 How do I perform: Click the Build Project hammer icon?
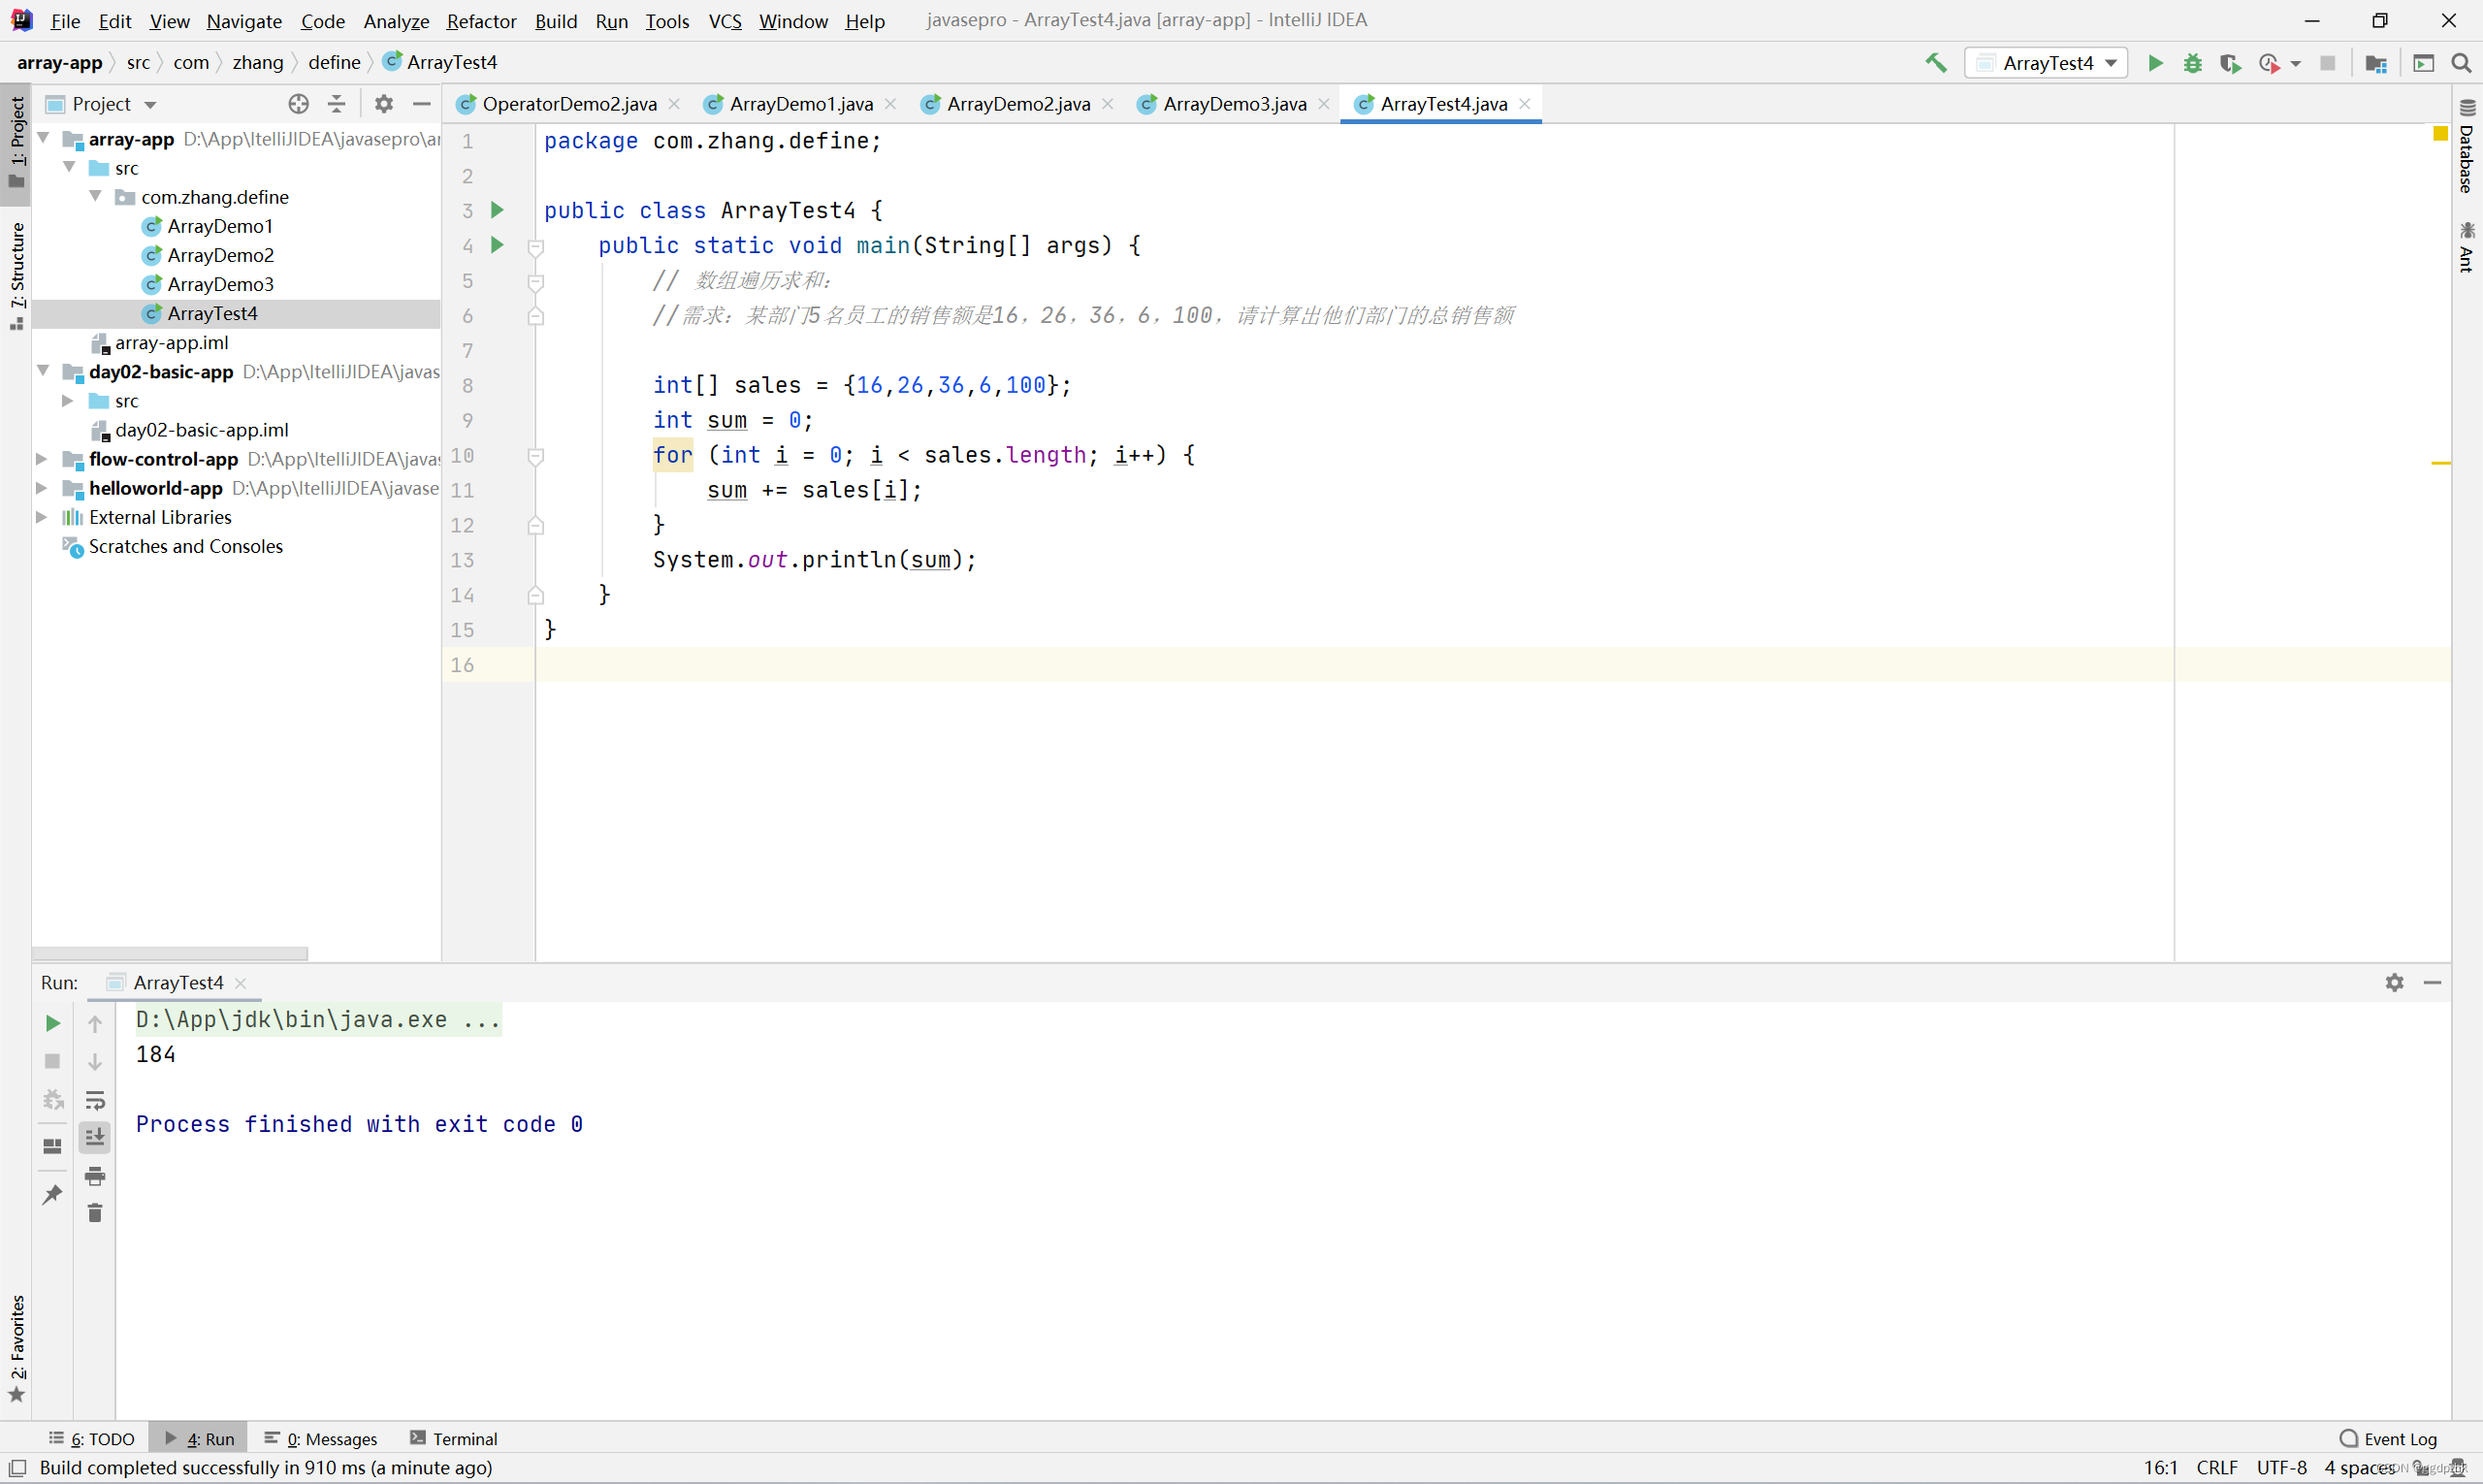(x=1936, y=63)
